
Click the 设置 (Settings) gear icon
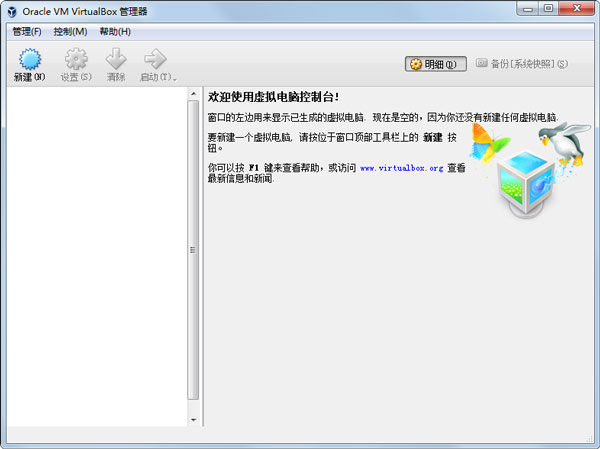pos(76,59)
